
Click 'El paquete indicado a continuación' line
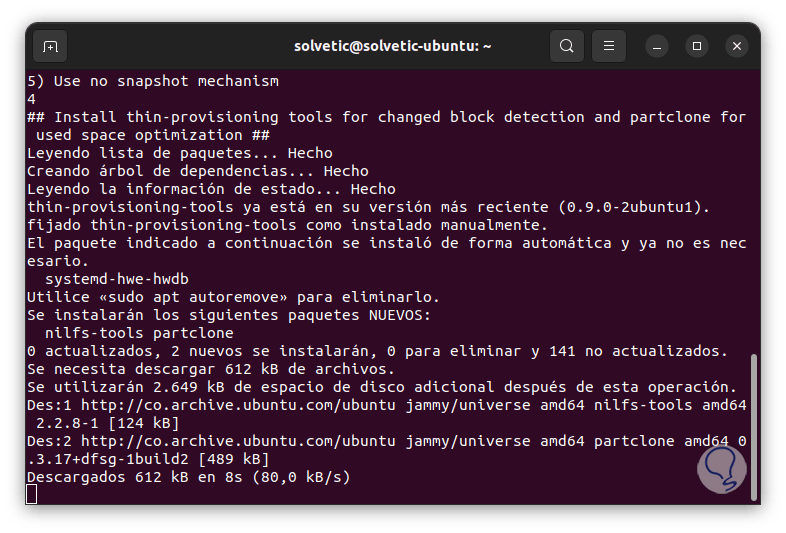point(386,243)
